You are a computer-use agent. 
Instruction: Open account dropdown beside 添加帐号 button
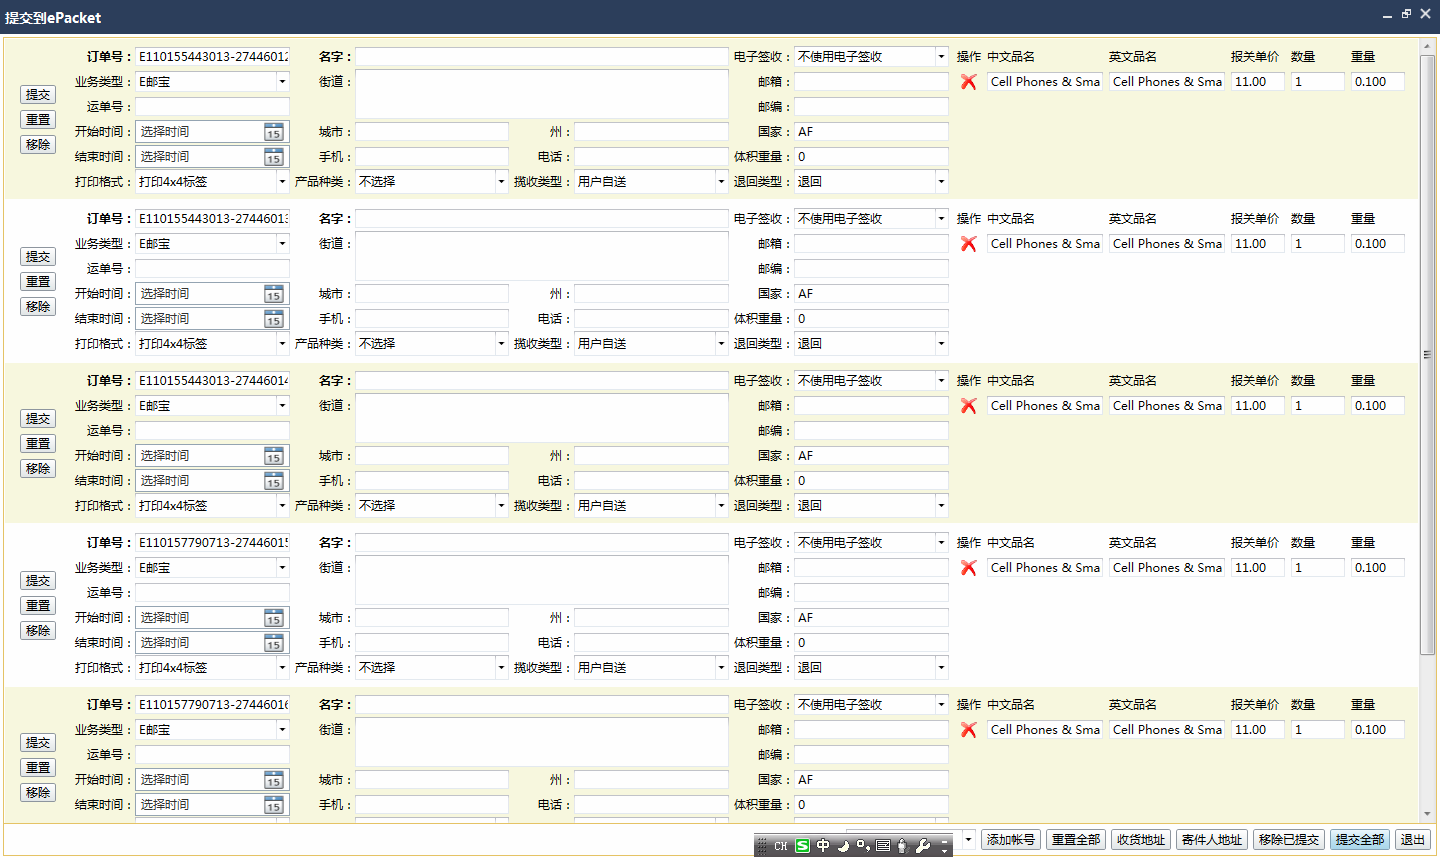click(968, 839)
